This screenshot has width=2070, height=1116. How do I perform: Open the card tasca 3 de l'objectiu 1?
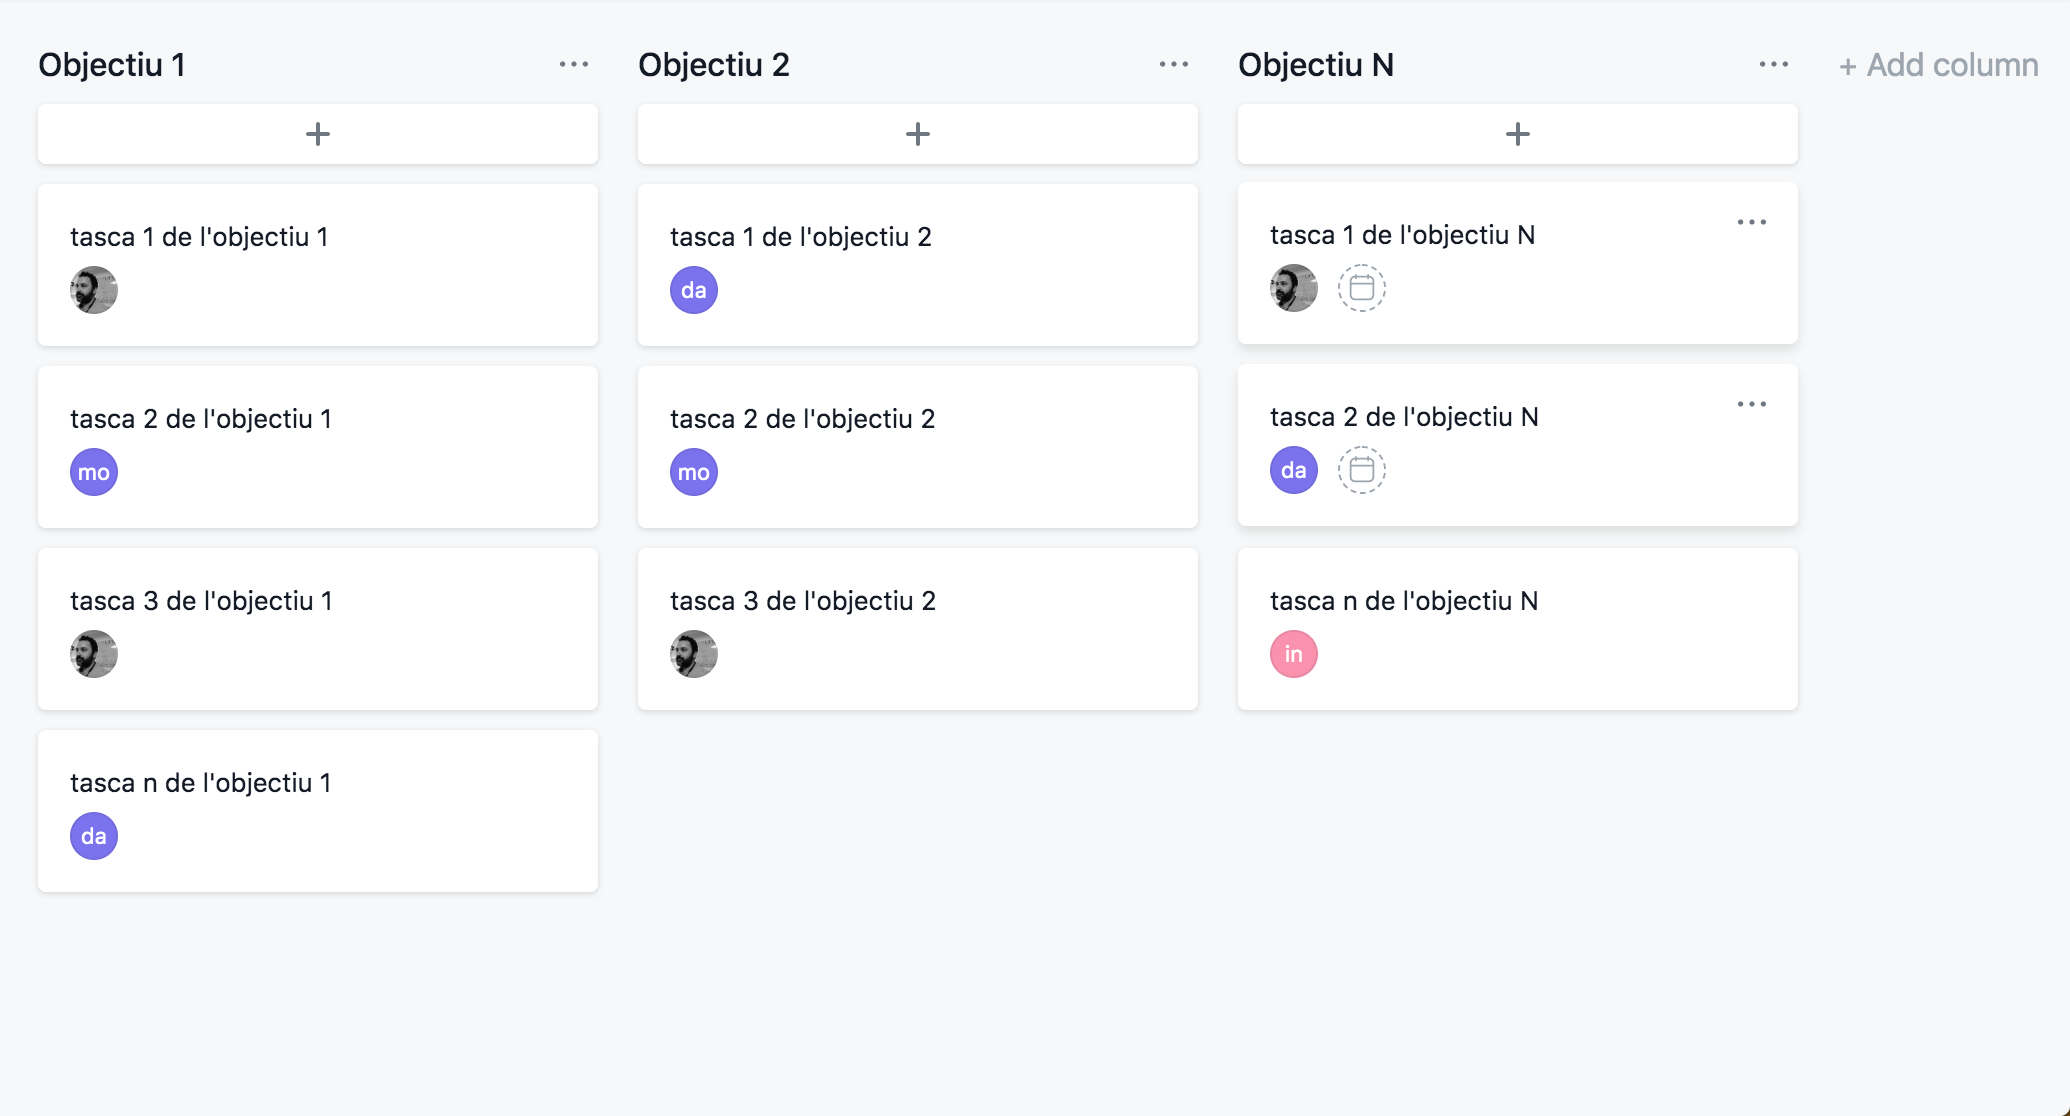pyautogui.click(x=318, y=629)
